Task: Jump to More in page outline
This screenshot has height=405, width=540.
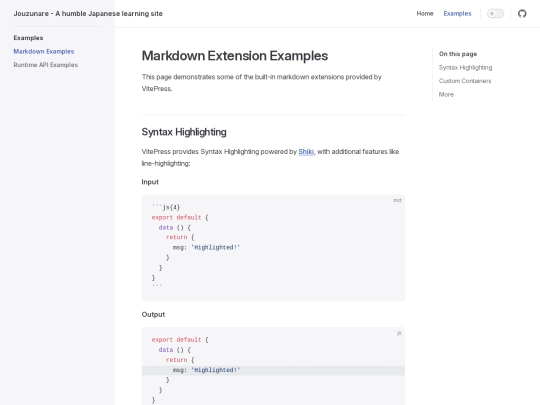Action: click(446, 94)
